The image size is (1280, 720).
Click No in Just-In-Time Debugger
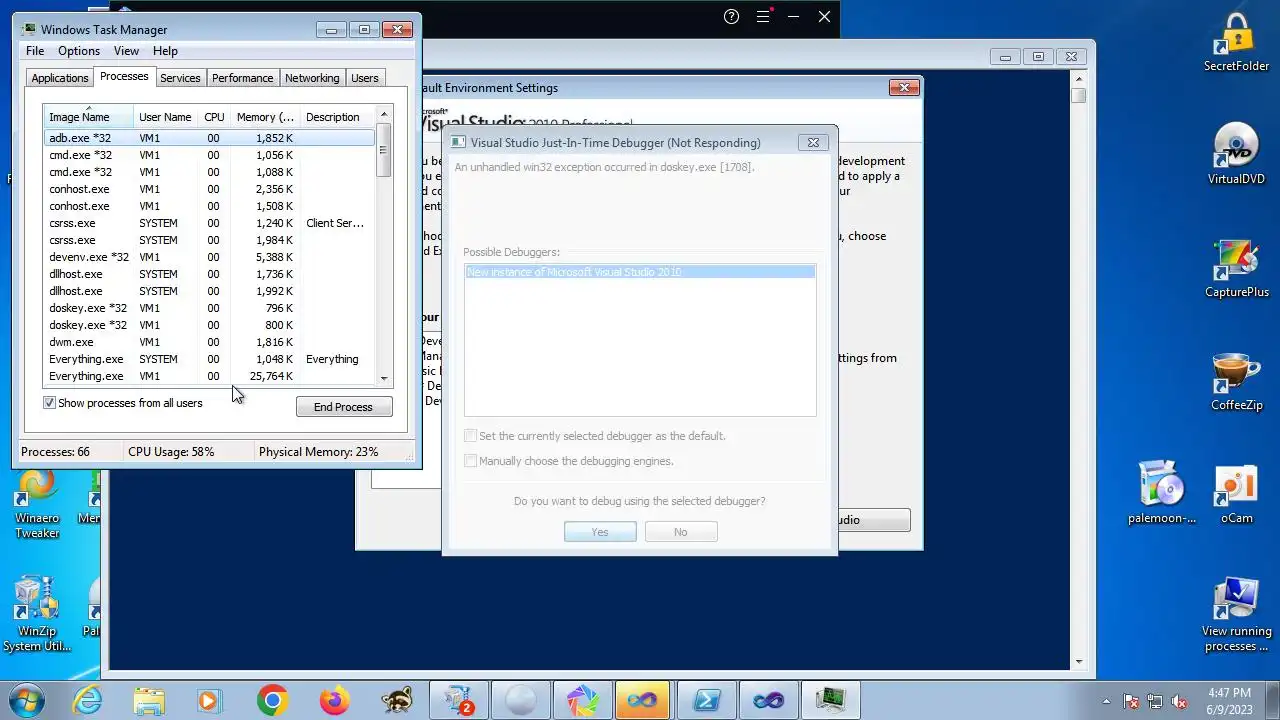pos(681,532)
